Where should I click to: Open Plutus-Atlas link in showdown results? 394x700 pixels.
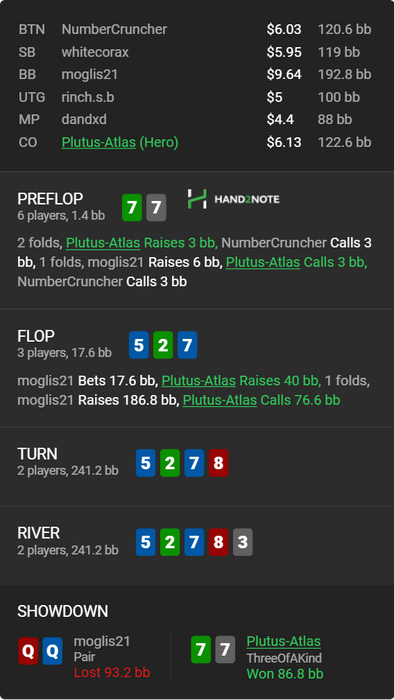(x=283, y=642)
